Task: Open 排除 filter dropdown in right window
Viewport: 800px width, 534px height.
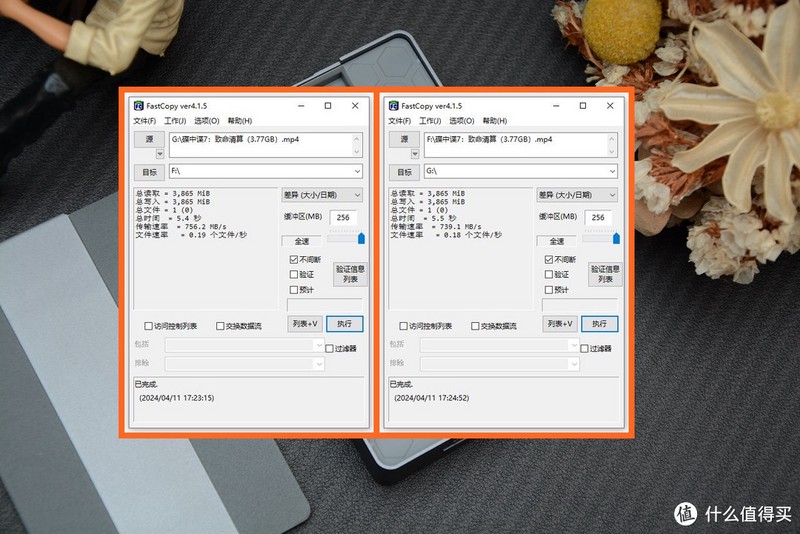Action: [x=499, y=364]
